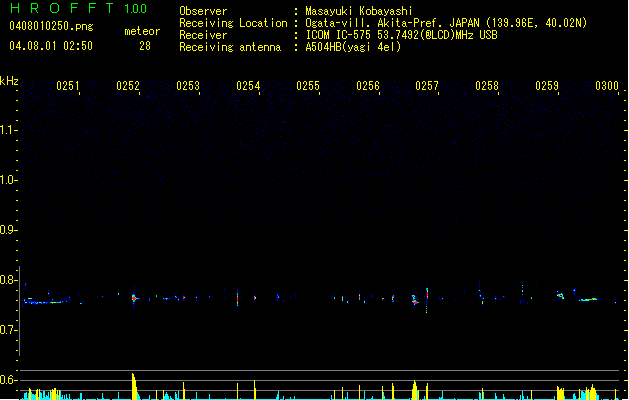Select observer name Masayuki Kobayashi
The height and width of the screenshot is (400, 629).
[359, 11]
